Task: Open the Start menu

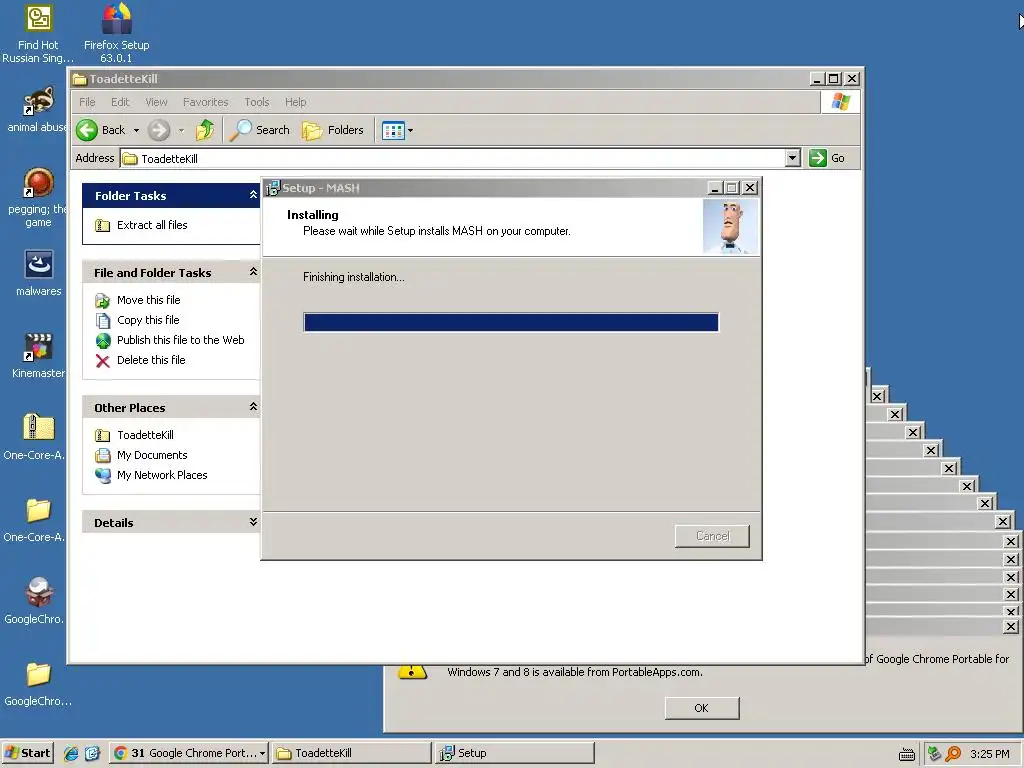Action: click(x=27, y=753)
